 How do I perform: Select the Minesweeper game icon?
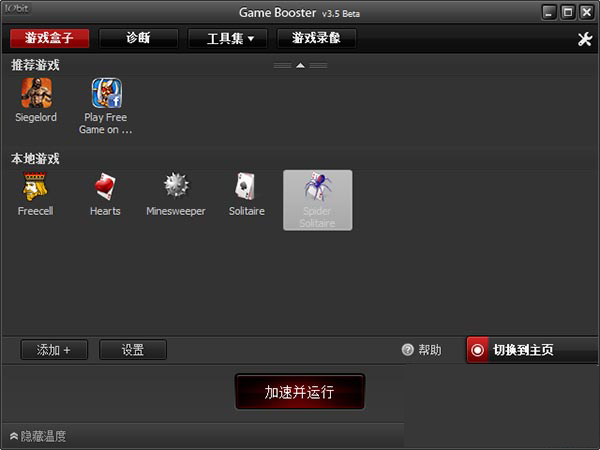tap(176, 186)
